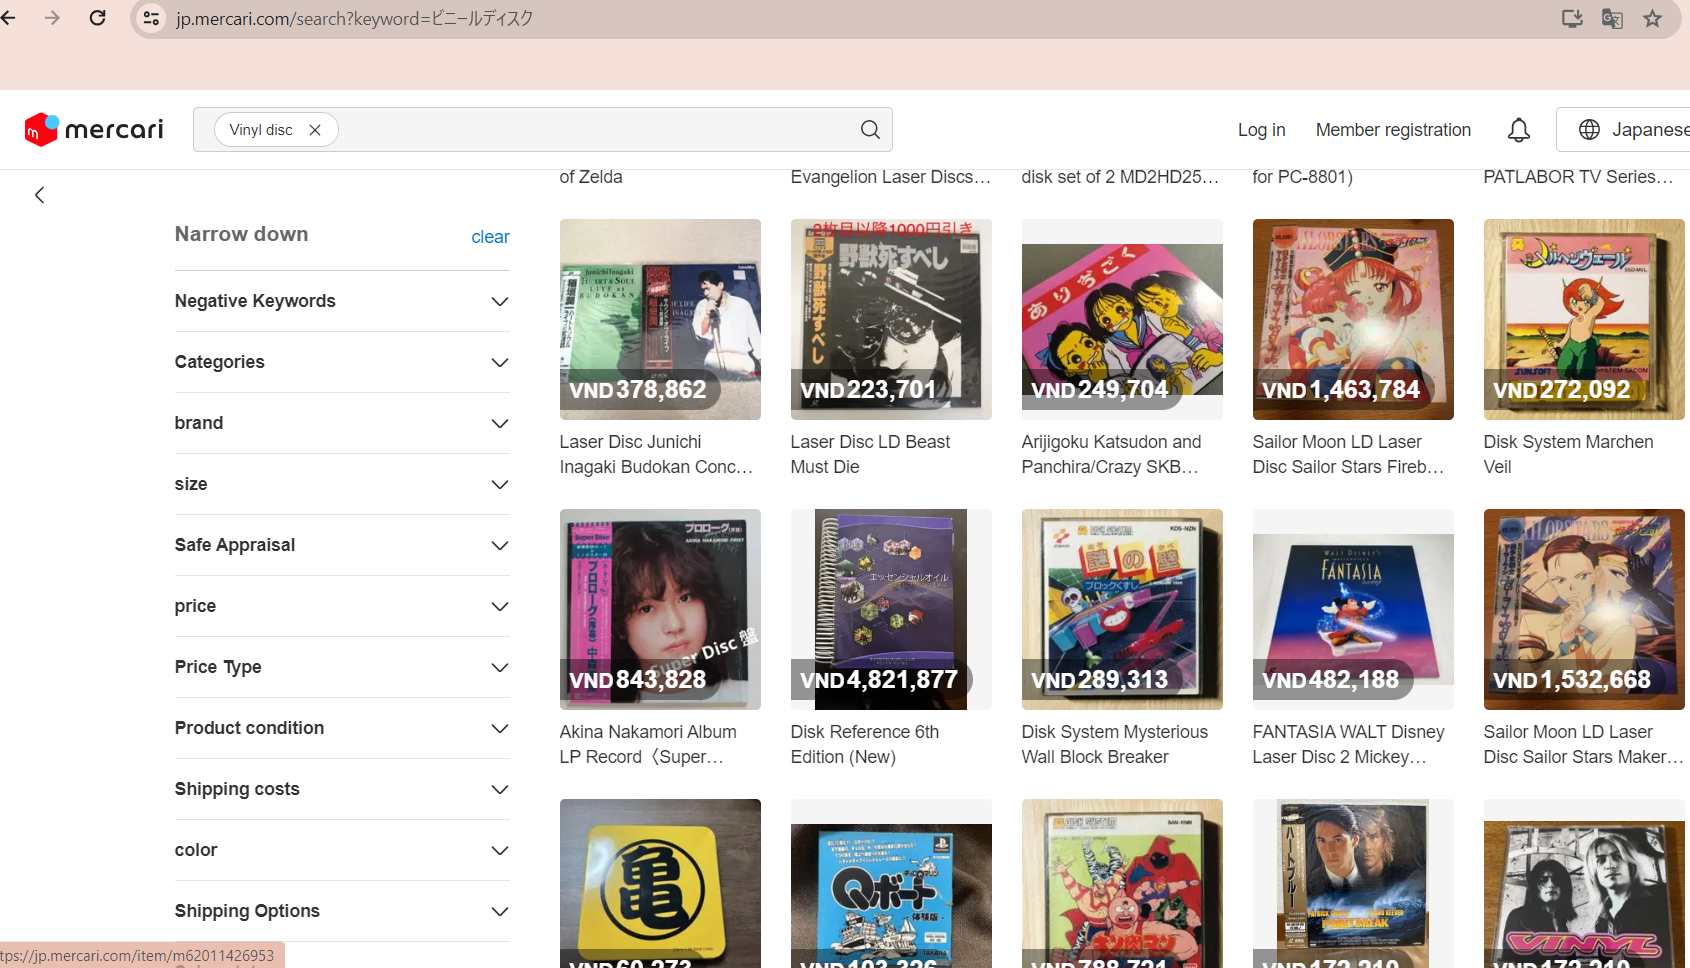
Task: Open Junichi Inagaki Laser Disc thumbnail
Action: tap(660, 319)
